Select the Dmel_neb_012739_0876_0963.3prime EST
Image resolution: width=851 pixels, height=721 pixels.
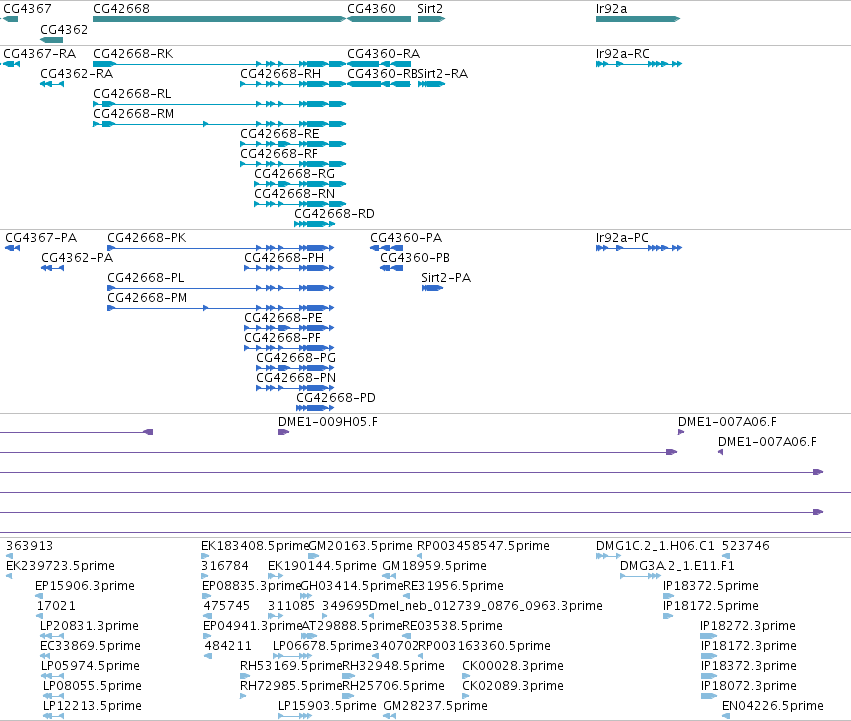coord(486,606)
